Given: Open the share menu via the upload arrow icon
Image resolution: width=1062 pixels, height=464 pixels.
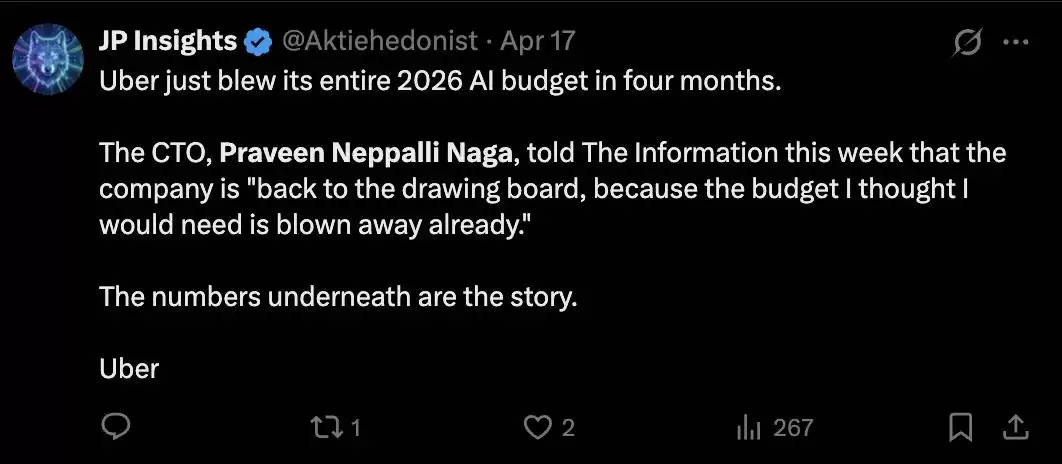Looking at the screenshot, I should [1015, 427].
